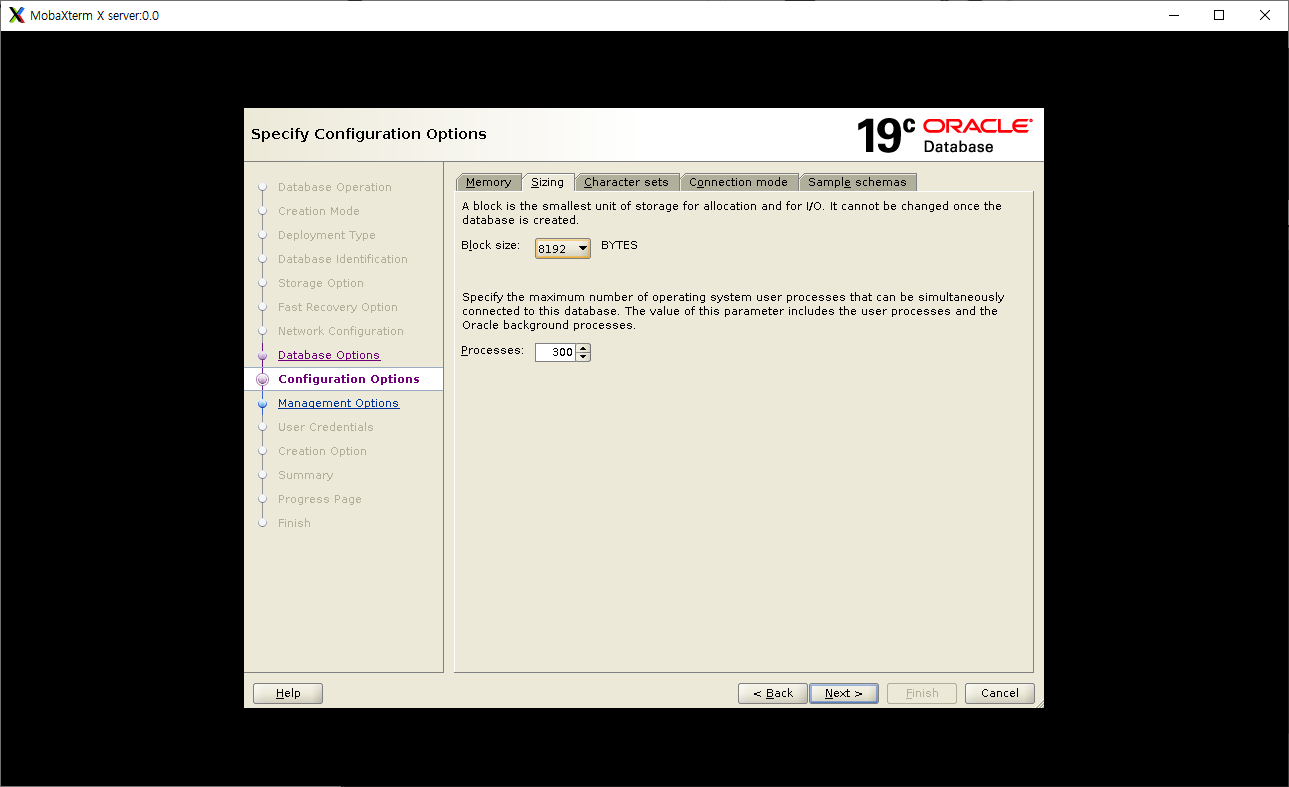Viewport: 1289px width, 787px height.
Task: Click the BYTES unit label
Action: (x=619, y=245)
